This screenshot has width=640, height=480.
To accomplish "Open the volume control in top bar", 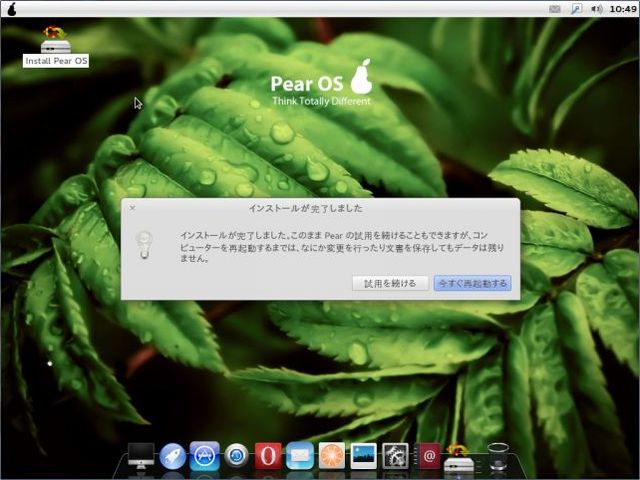I will [597, 8].
